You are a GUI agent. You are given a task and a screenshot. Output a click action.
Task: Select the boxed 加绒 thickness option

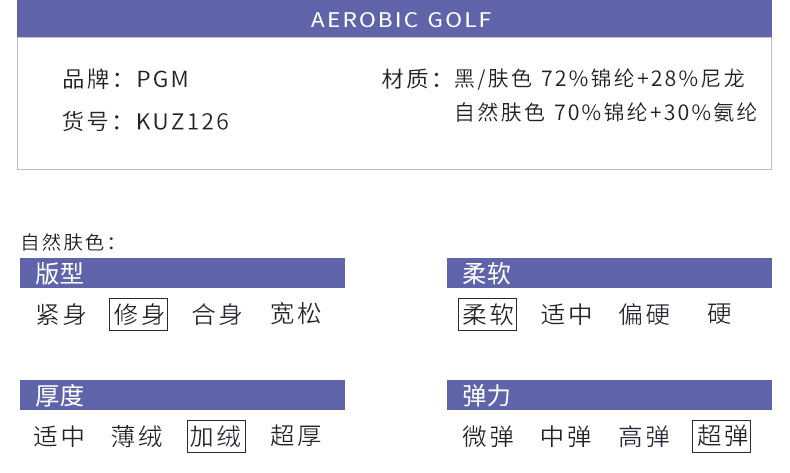pos(216,436)
